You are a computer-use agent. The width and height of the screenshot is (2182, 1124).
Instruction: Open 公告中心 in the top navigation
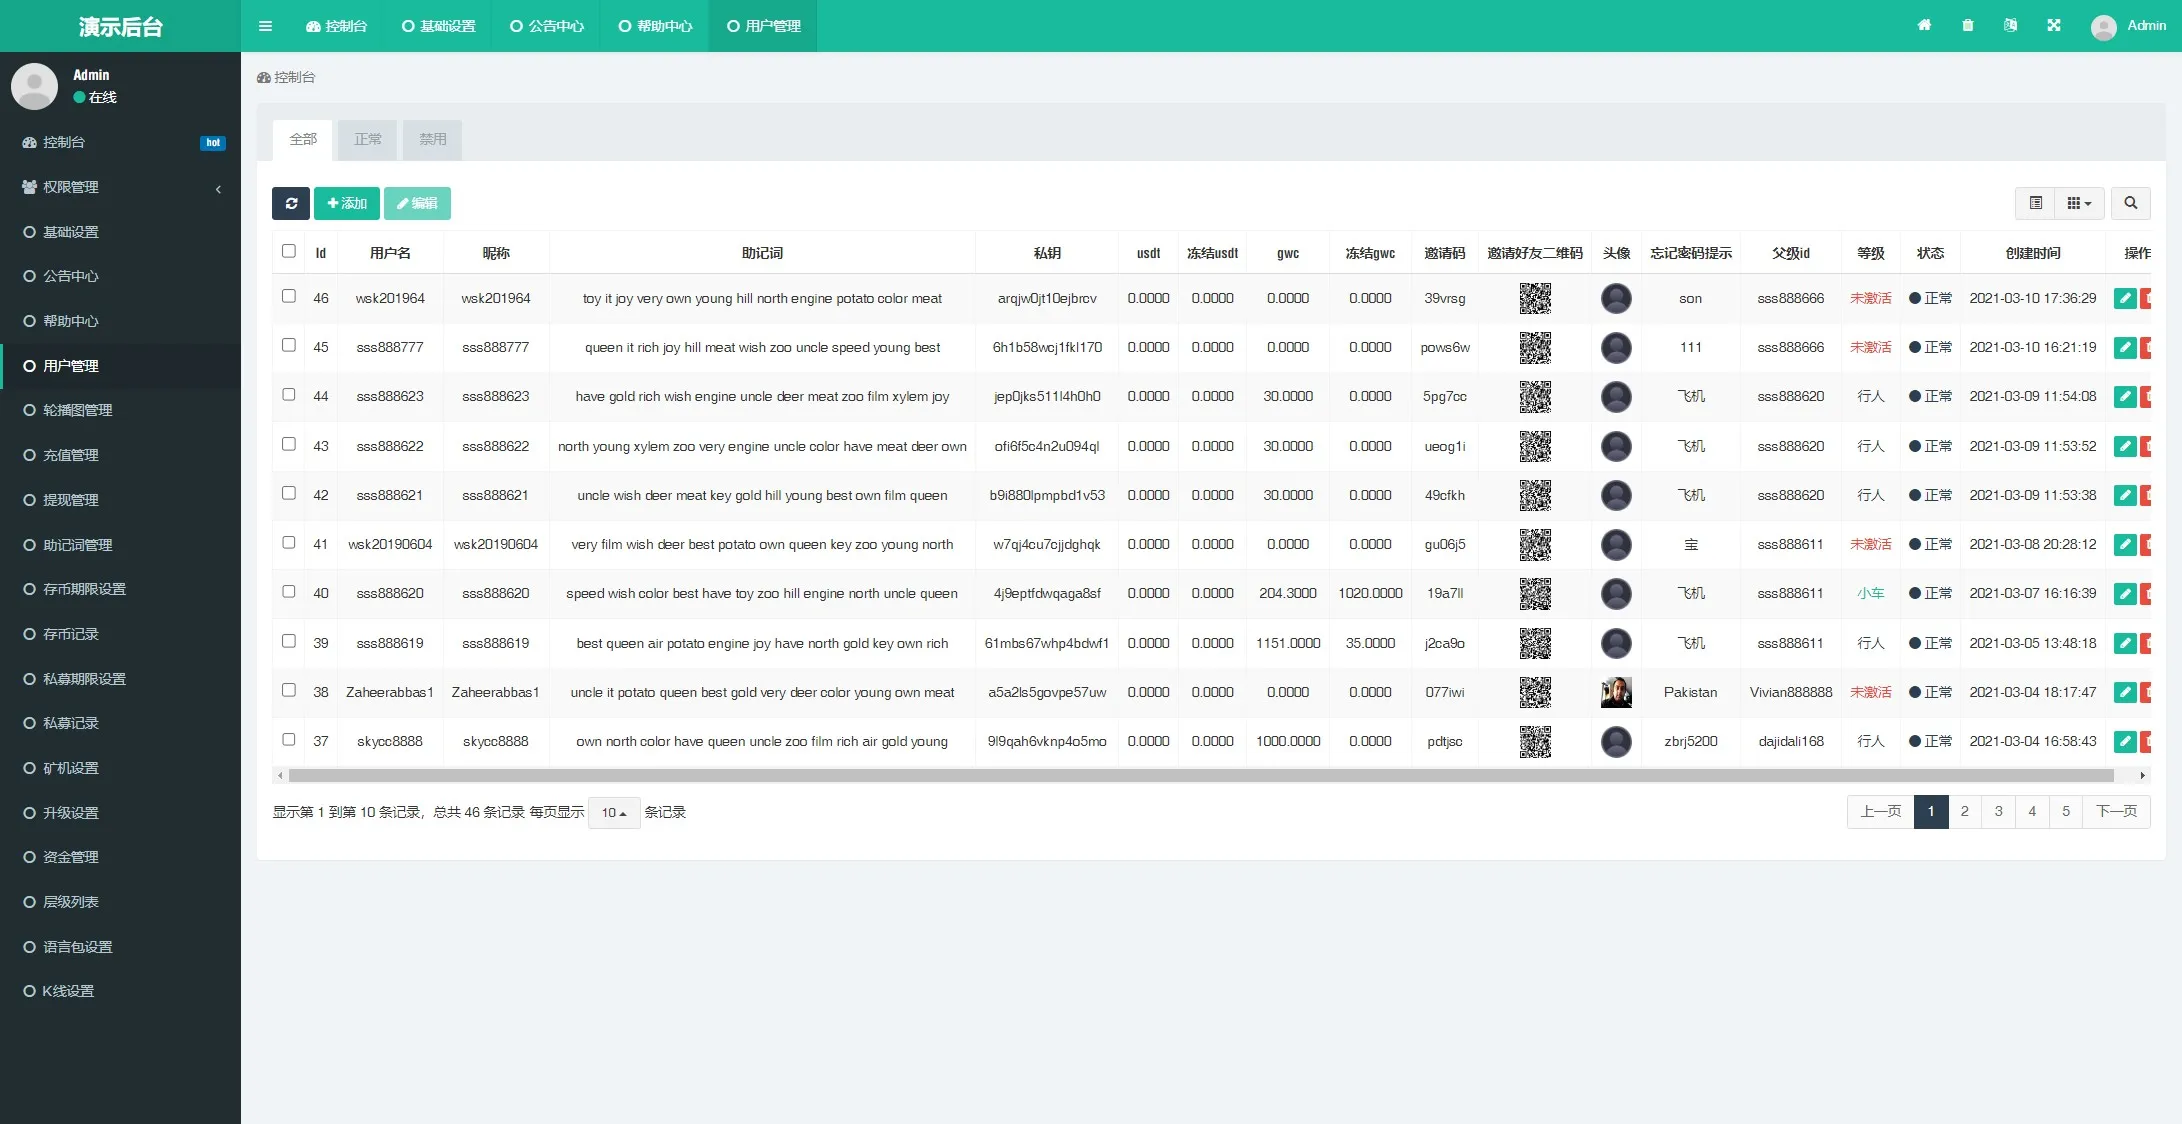coord(546,26)
